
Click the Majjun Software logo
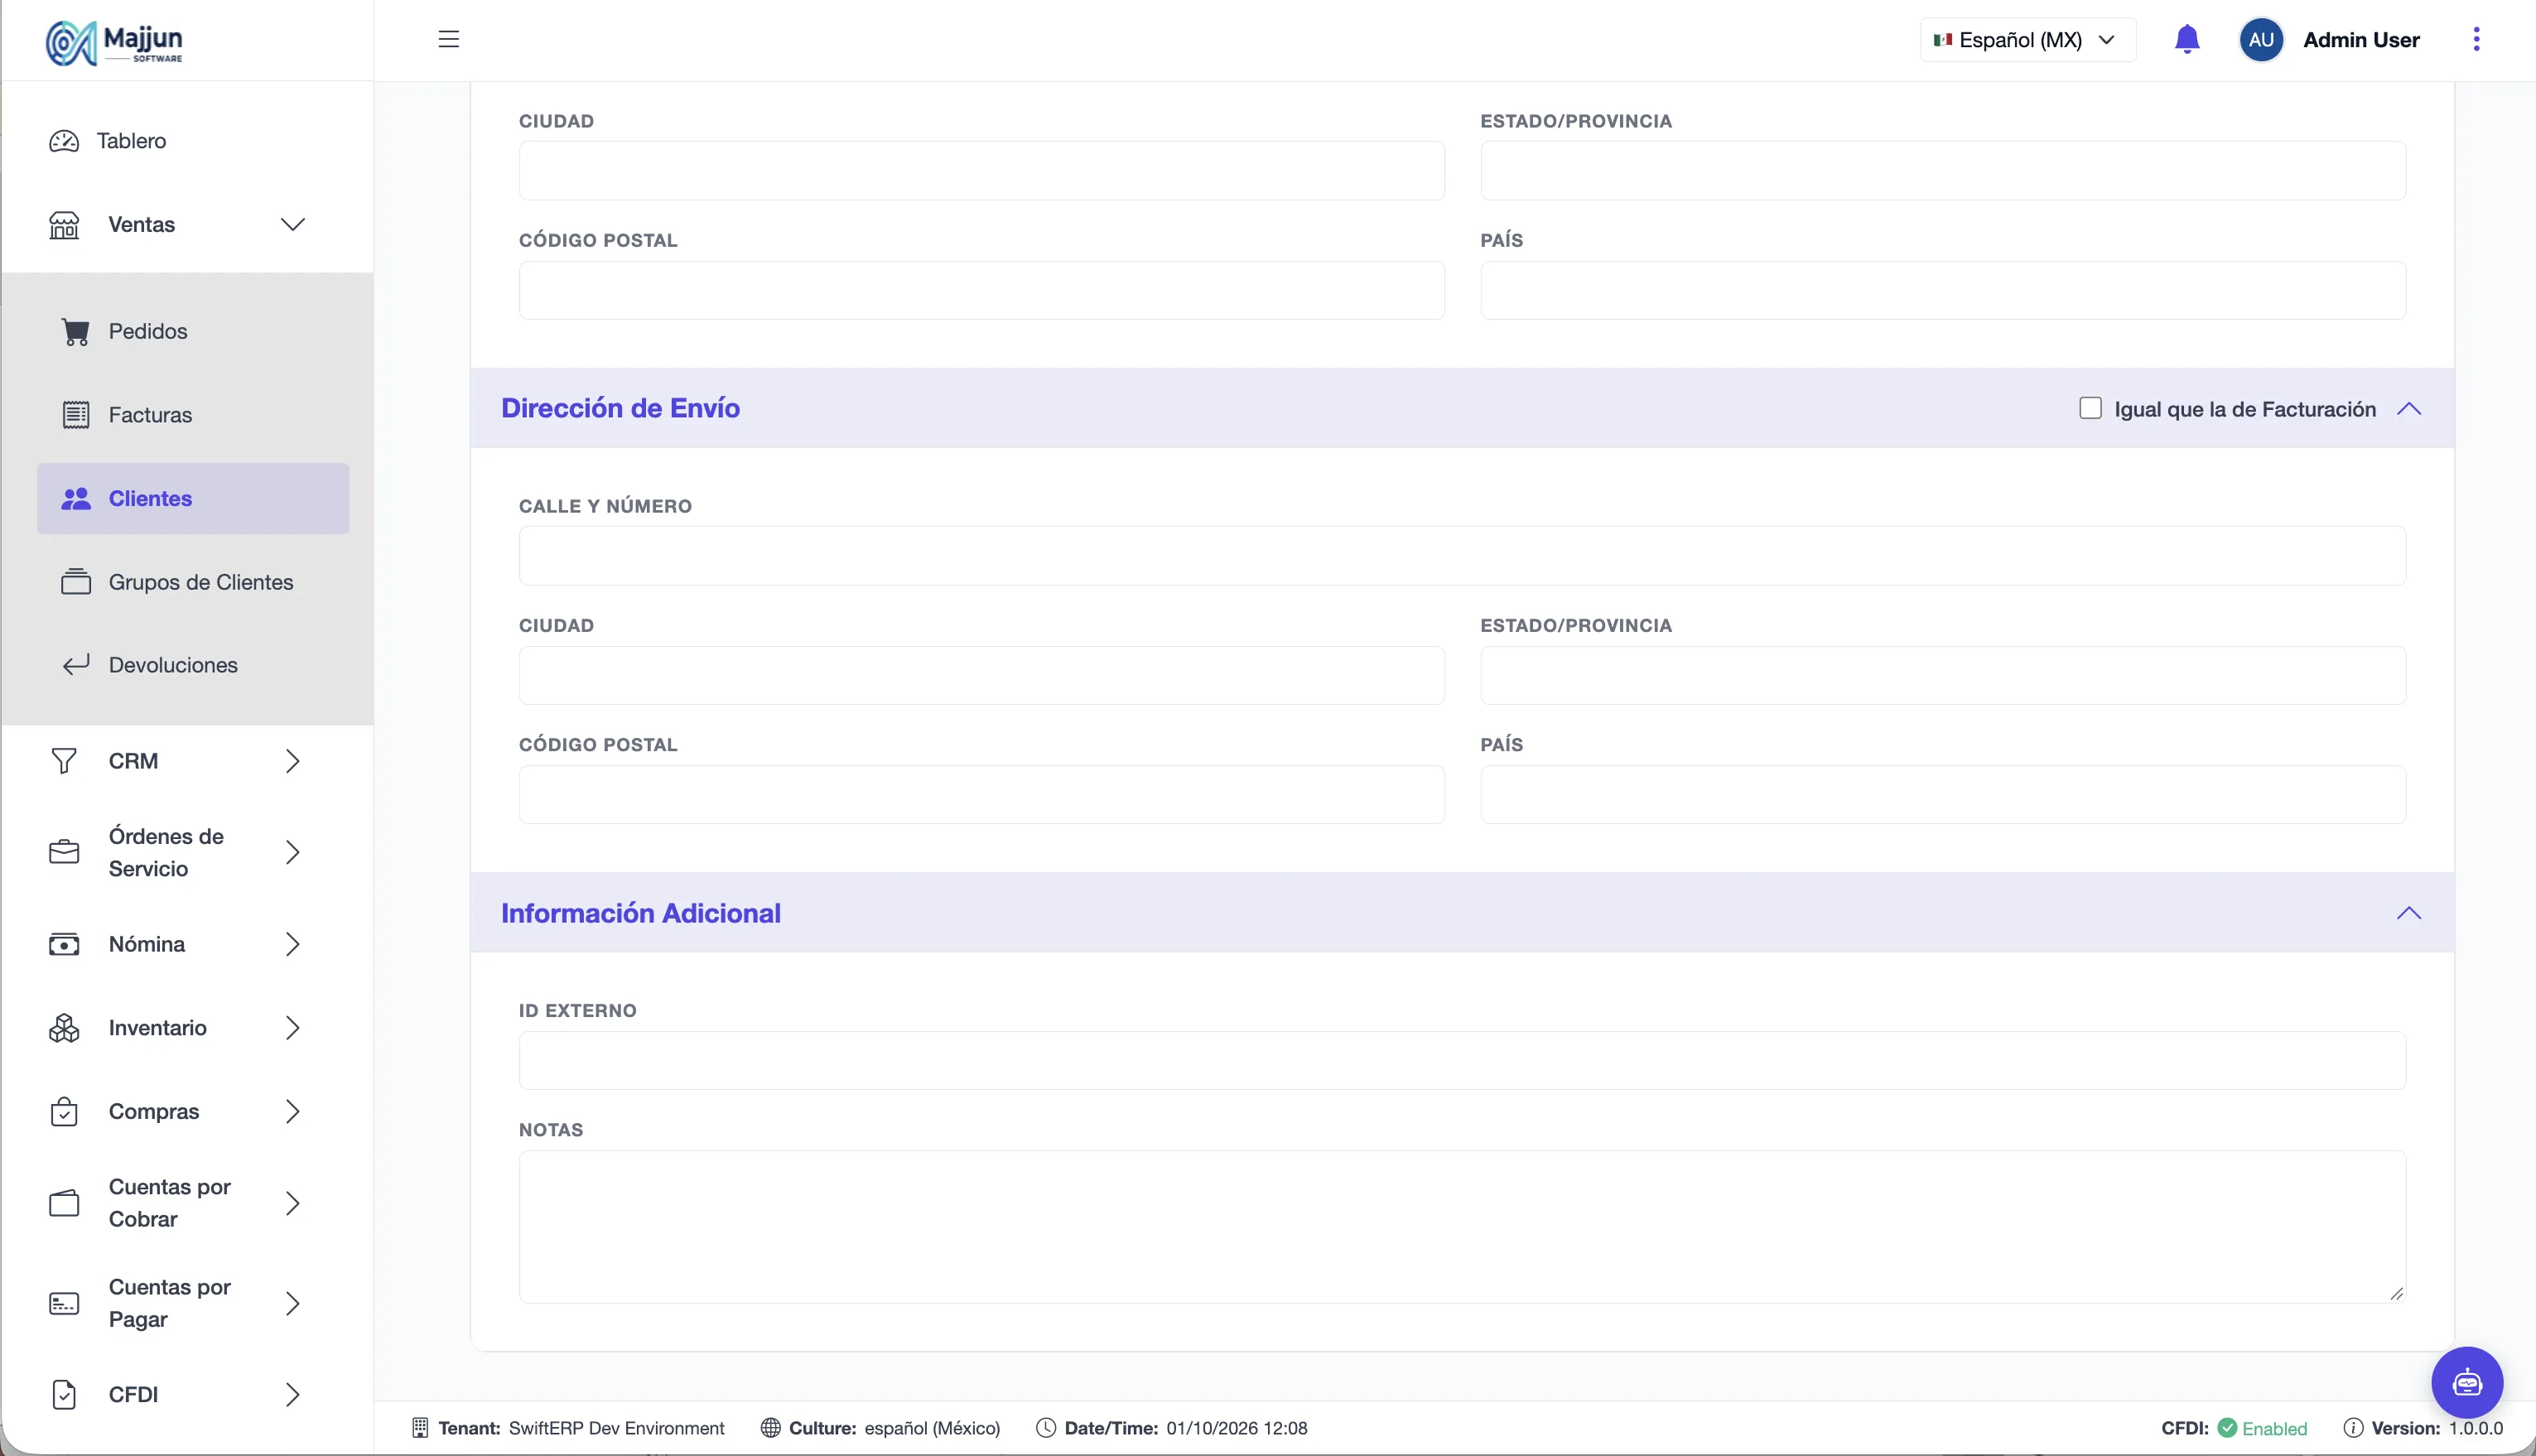114,43
